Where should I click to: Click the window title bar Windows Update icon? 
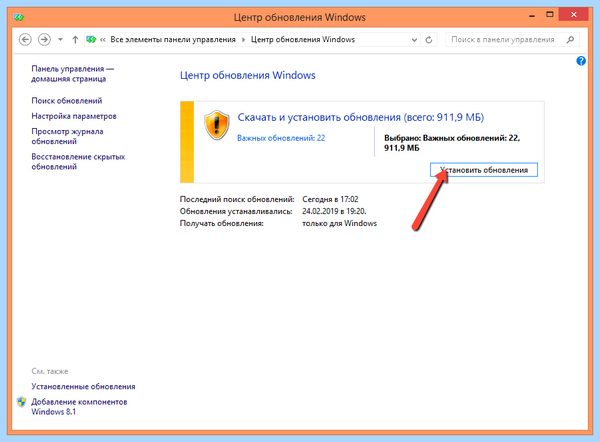pyautogui.click(x=19, y=17)
